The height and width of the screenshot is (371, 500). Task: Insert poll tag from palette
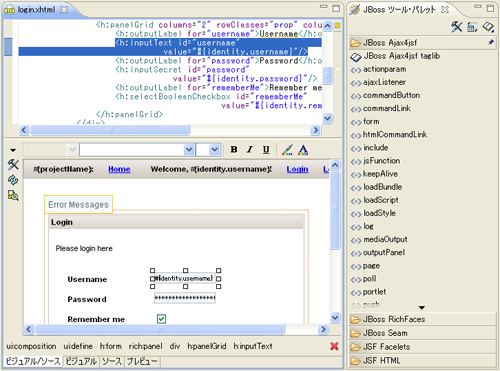(363, 279)
